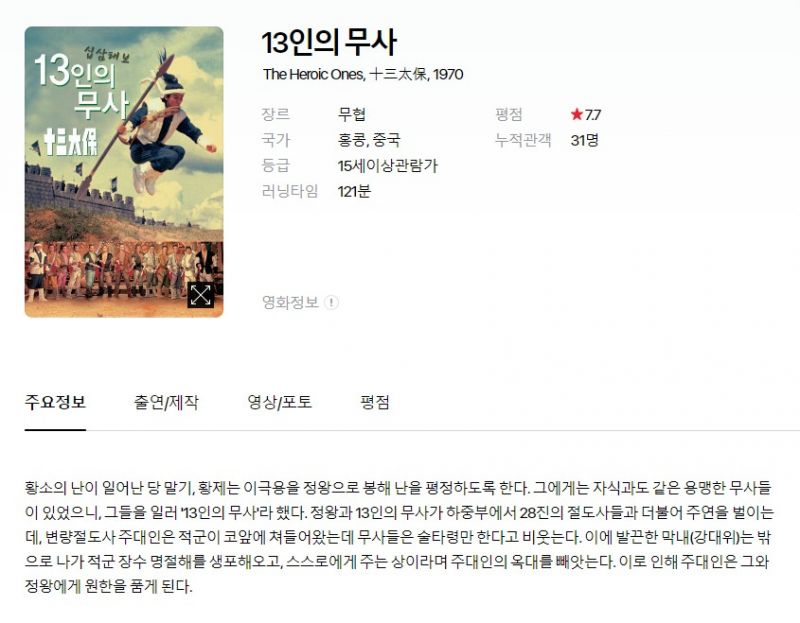This screenshot has width=800, height=623.
Task: Click the 13인의 무사 poster image
Action: click(x=124, y=172)
